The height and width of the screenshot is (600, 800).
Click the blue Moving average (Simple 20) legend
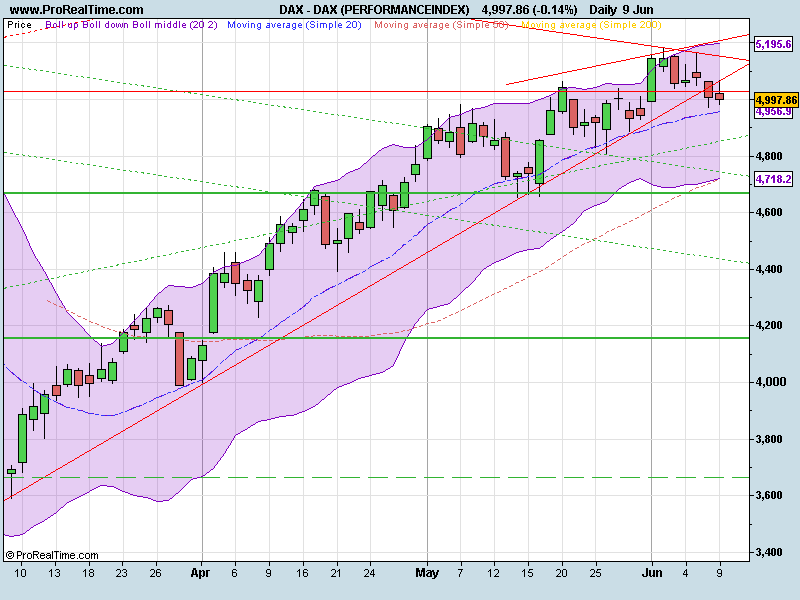(294, 24)
